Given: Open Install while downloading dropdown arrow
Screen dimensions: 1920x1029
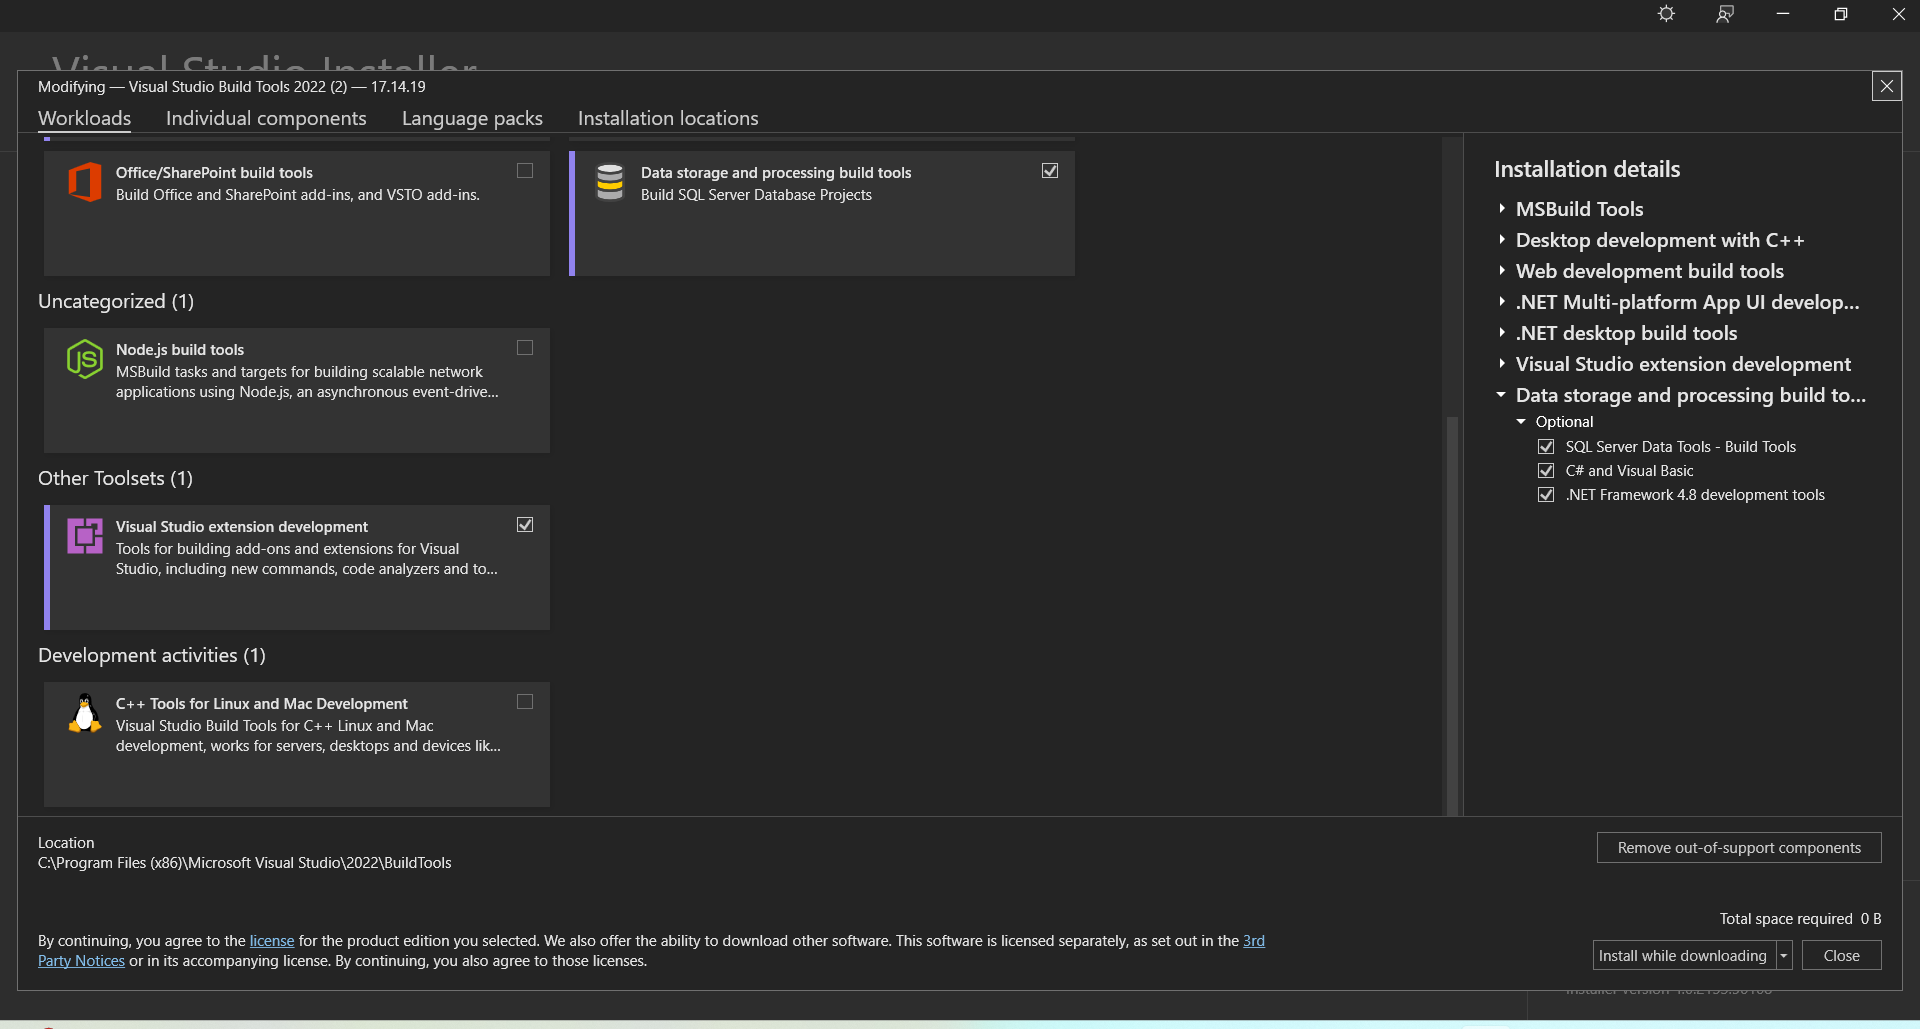Looking at the screenshot, I should tap(1784, 956).
